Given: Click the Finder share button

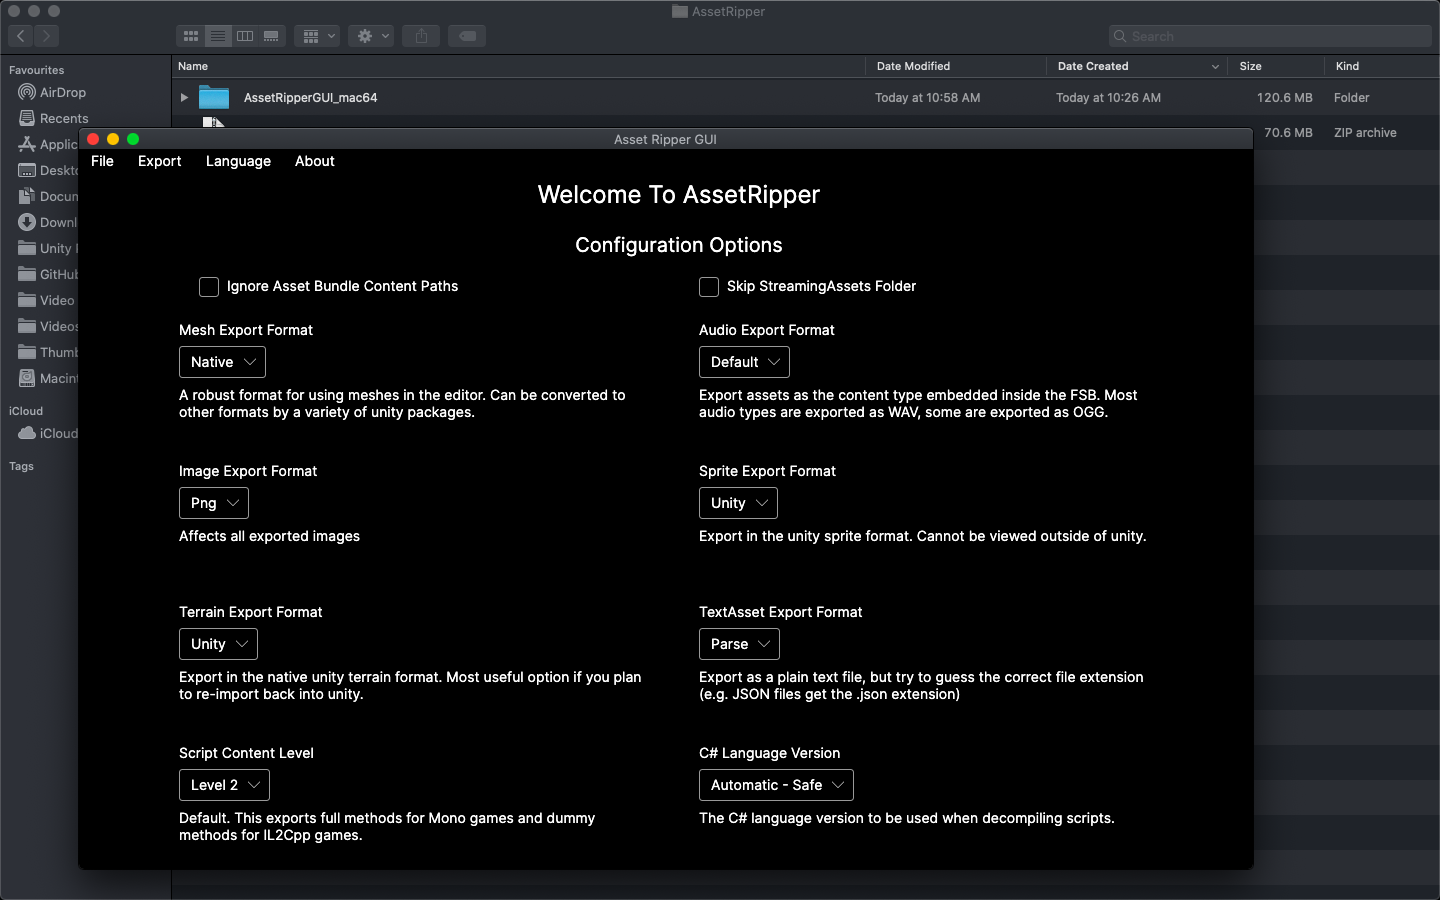Looking at the screenshot, I should pyautogui.click(x=421, y=36).
